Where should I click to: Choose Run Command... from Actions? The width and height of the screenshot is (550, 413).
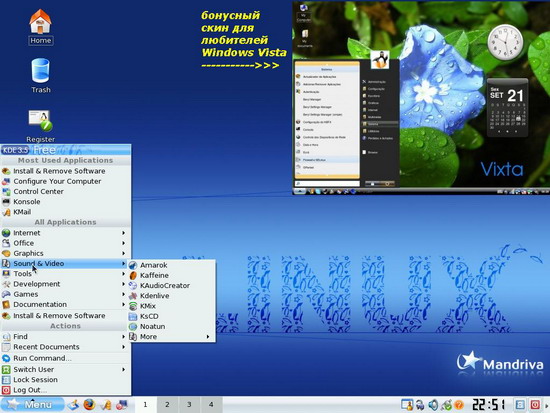66,358
